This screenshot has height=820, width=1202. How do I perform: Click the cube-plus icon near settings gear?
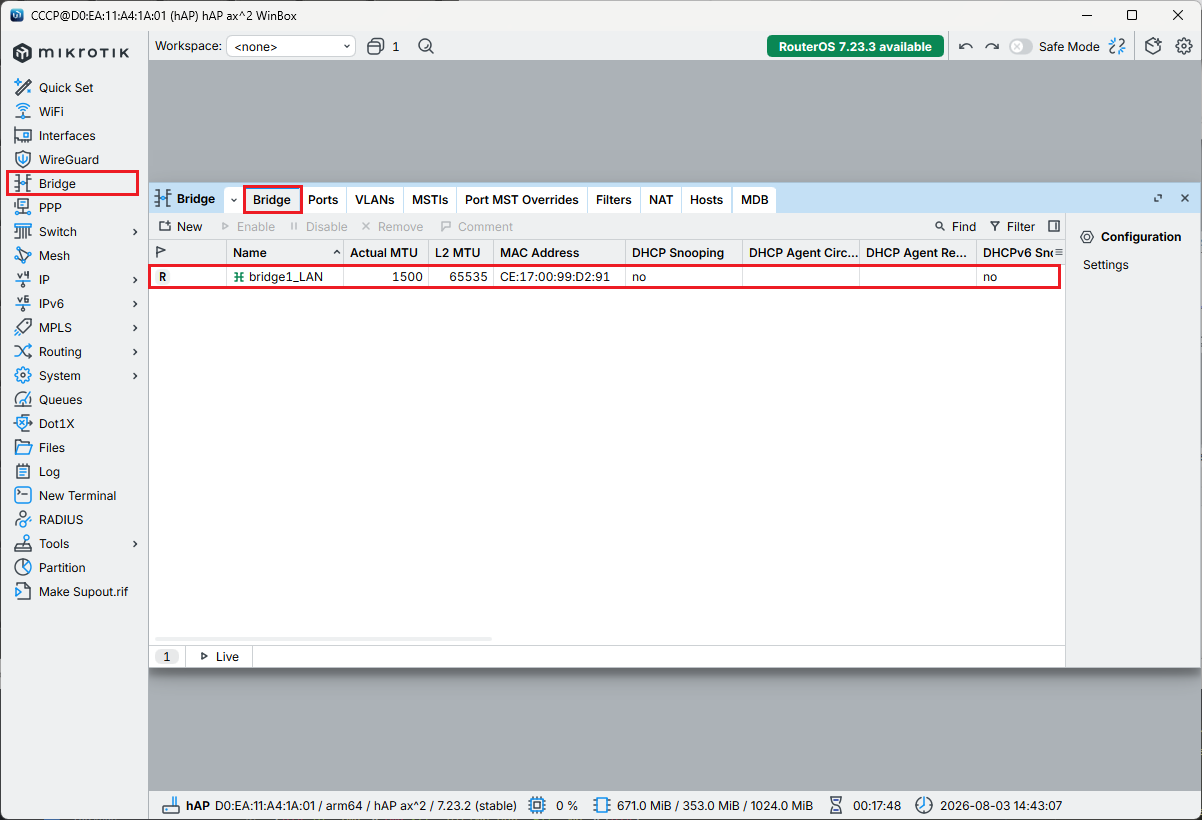click(x=1153, y=46)
